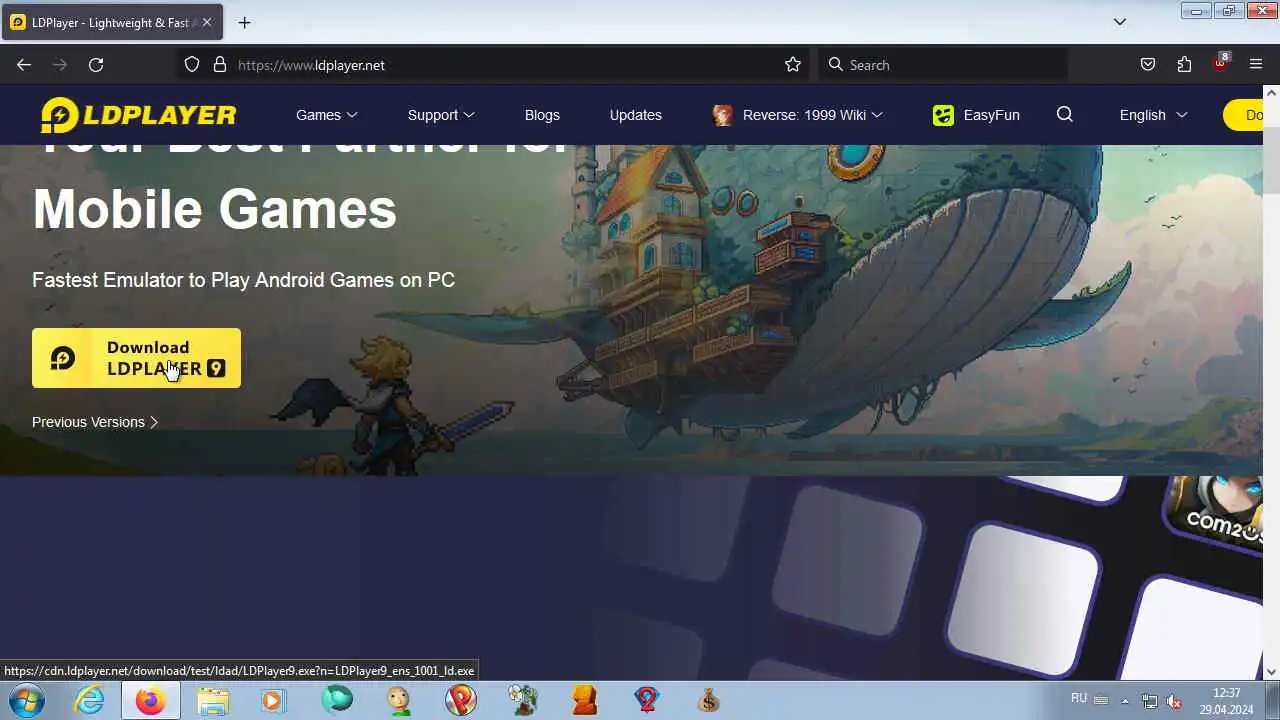Viewport: 1280px width, 720px height.
Task: Open Windows Explorer folder in taskbar
Action: [213, 701]
